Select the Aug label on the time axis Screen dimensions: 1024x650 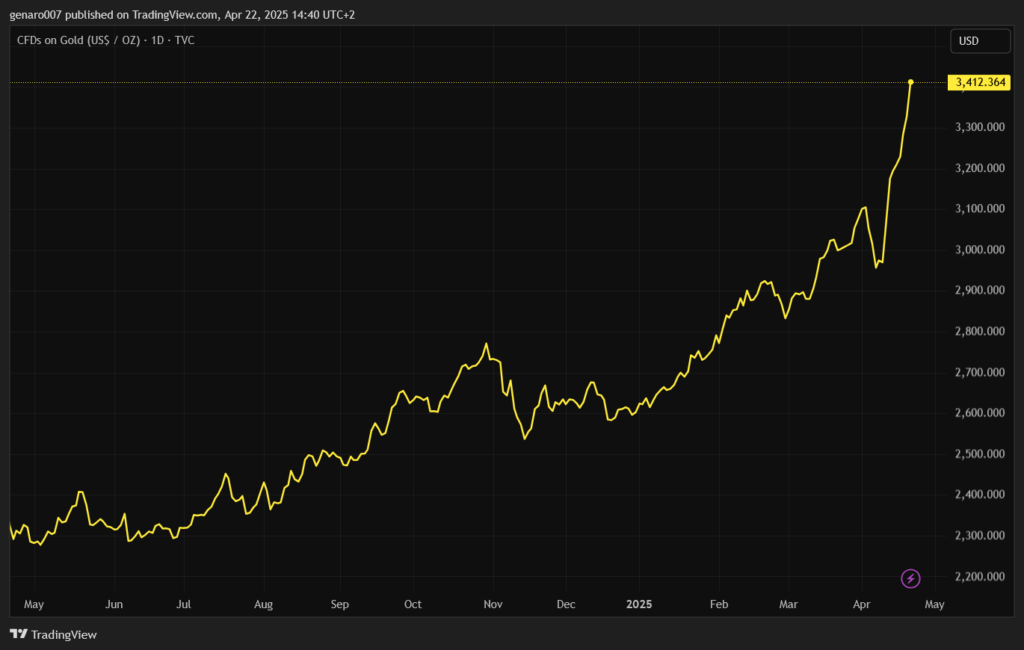[264, 604]
